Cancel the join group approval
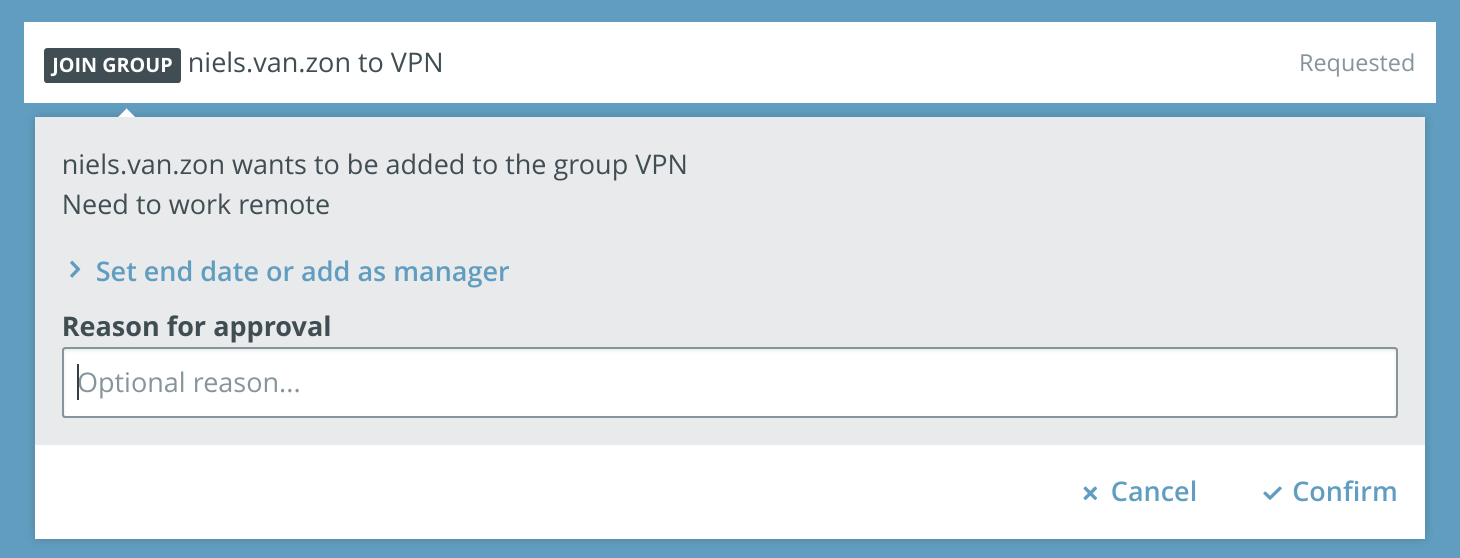The image size is (1460, 558). tap(1140, 492)
